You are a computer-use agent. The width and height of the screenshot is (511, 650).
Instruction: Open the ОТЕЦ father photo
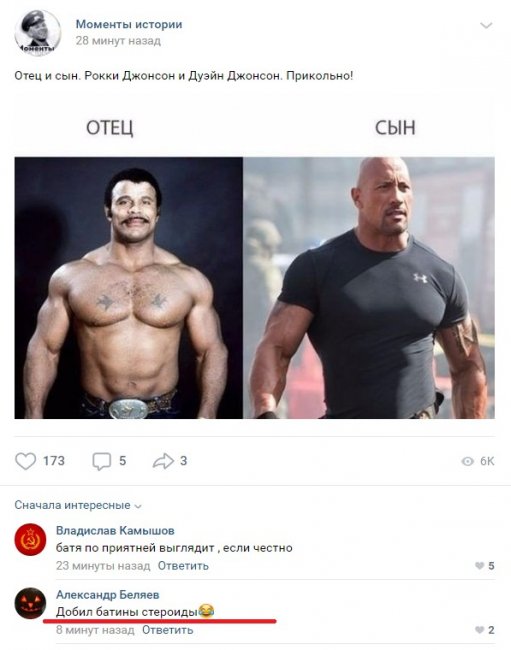click(128, 288)
